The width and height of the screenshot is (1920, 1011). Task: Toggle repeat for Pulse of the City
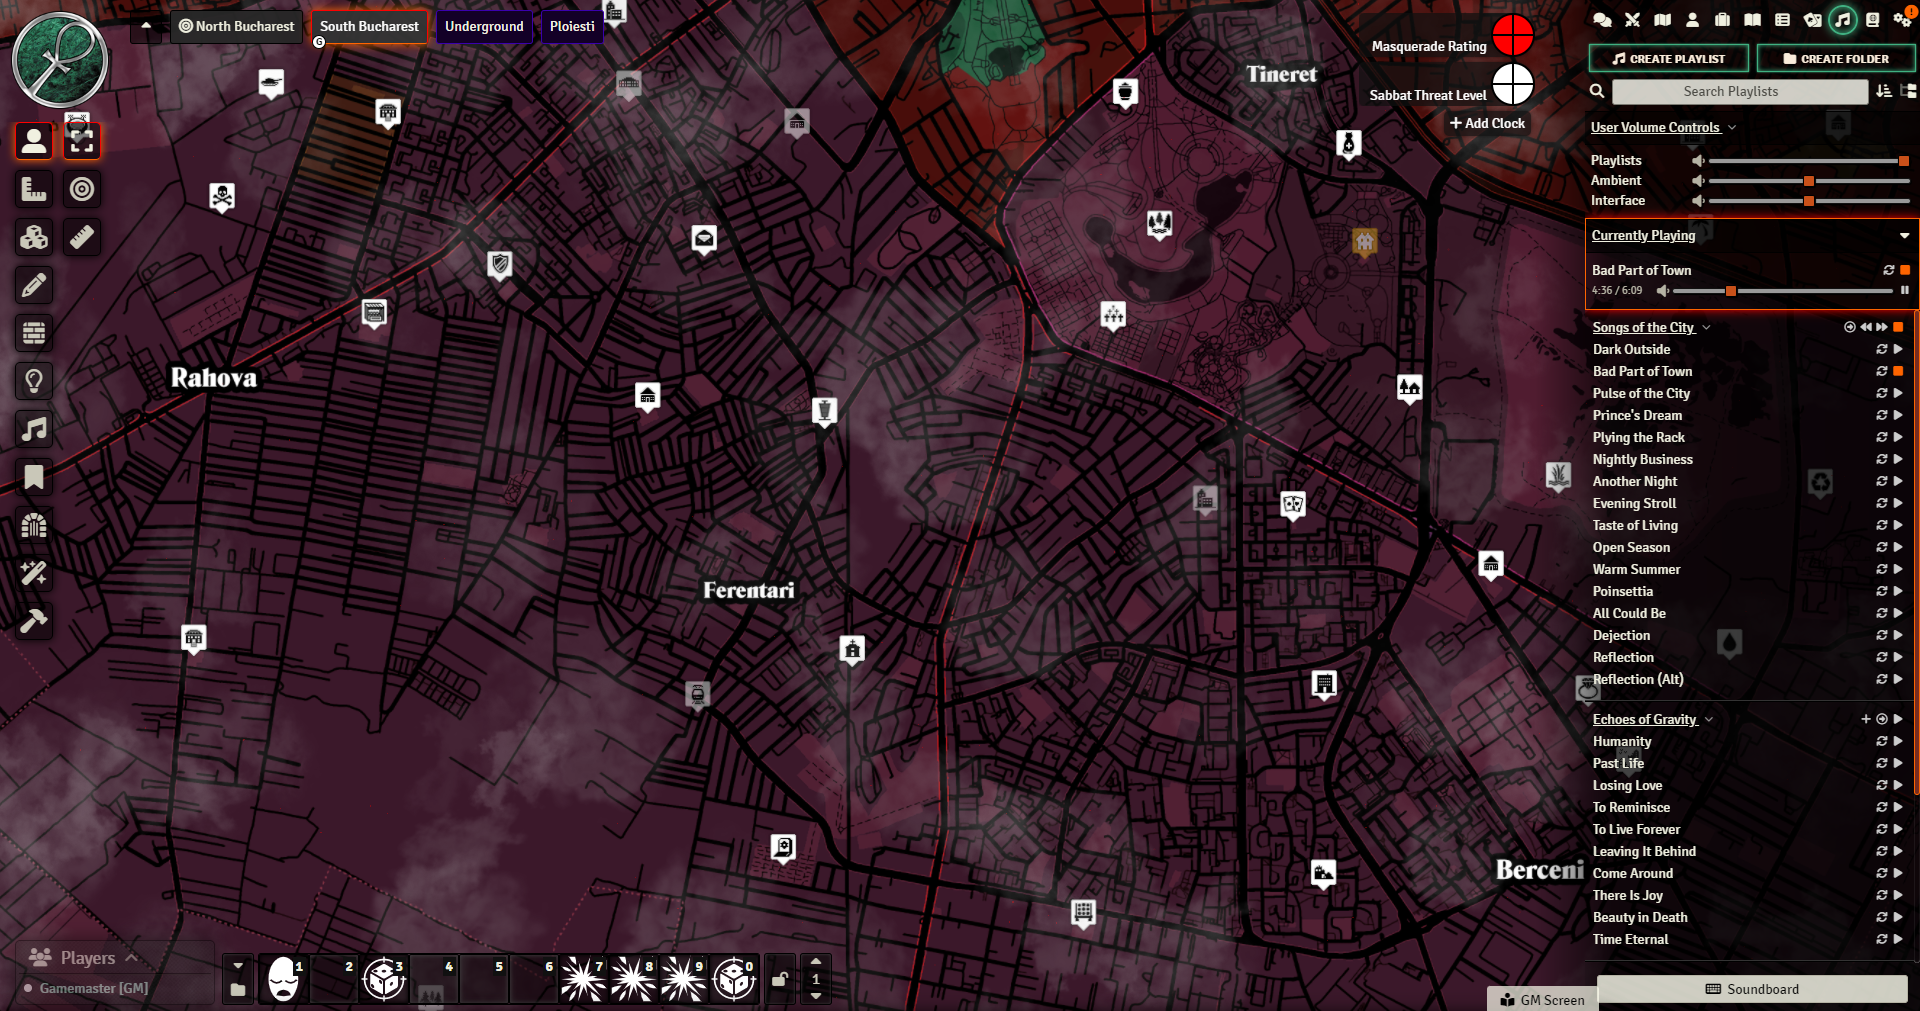(x=1881, y=393)
